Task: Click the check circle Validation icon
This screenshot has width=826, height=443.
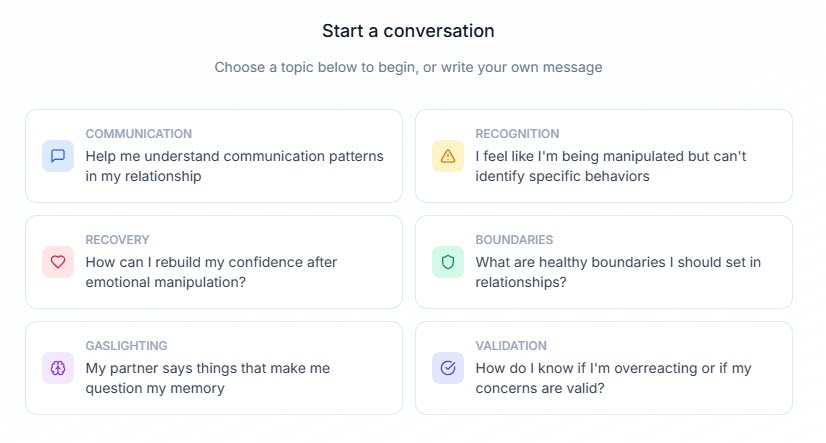Action: click(448, 368)
